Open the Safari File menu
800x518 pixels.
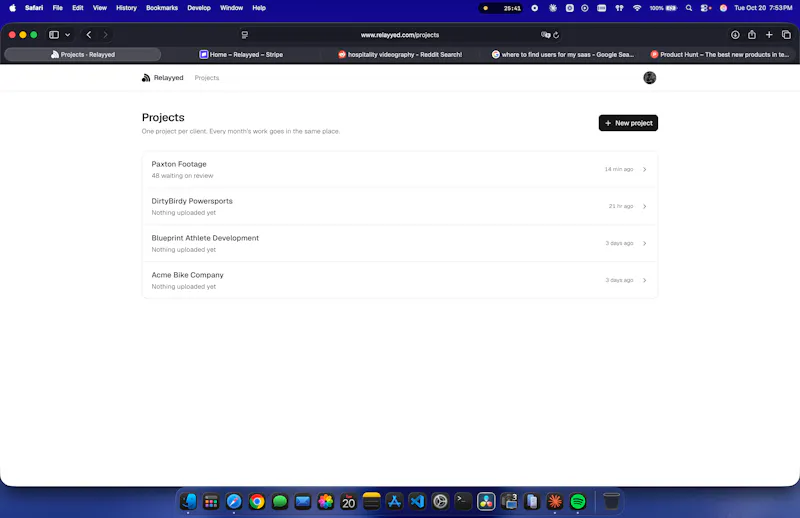pos(58,8)
